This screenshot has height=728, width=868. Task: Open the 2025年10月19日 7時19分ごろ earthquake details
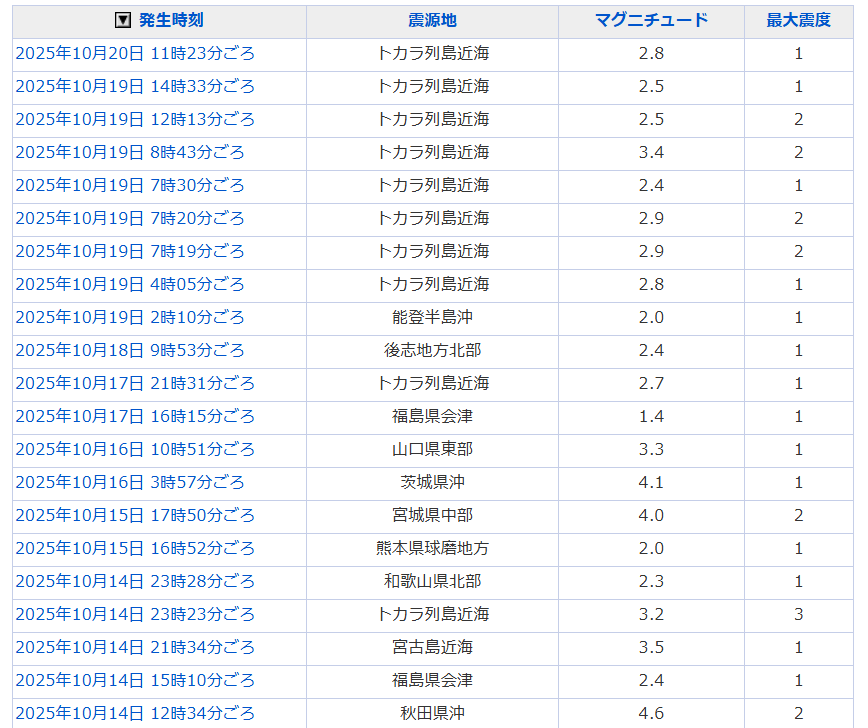pos(130,251)
